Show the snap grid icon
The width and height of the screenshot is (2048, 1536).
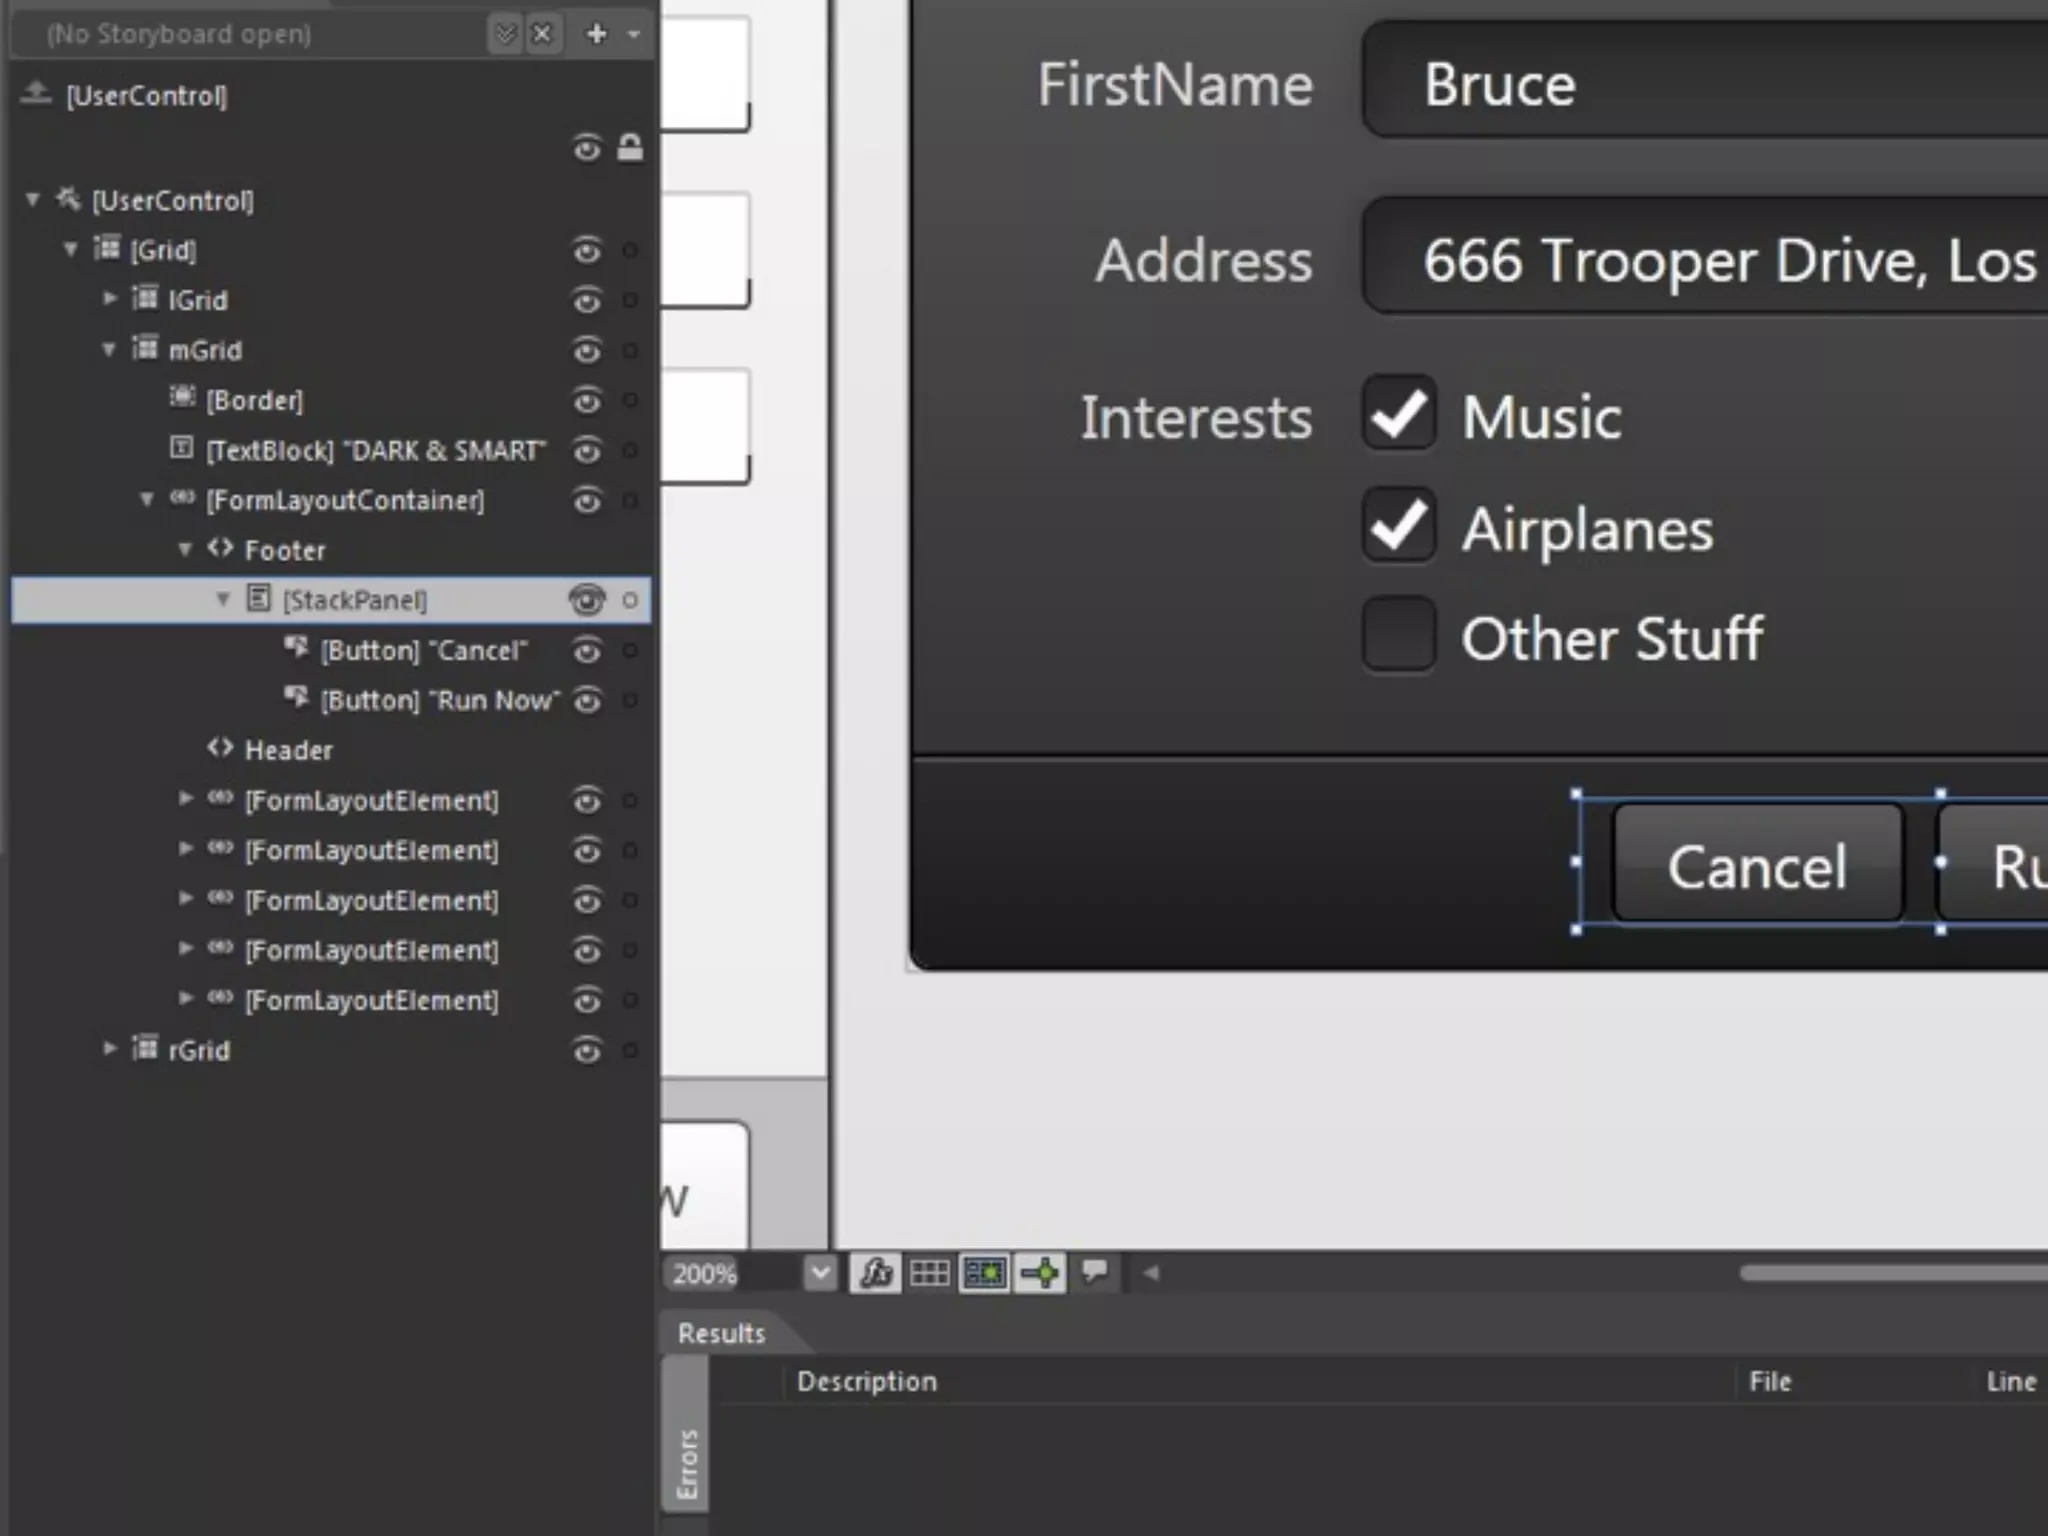[x=929, y=1273]
